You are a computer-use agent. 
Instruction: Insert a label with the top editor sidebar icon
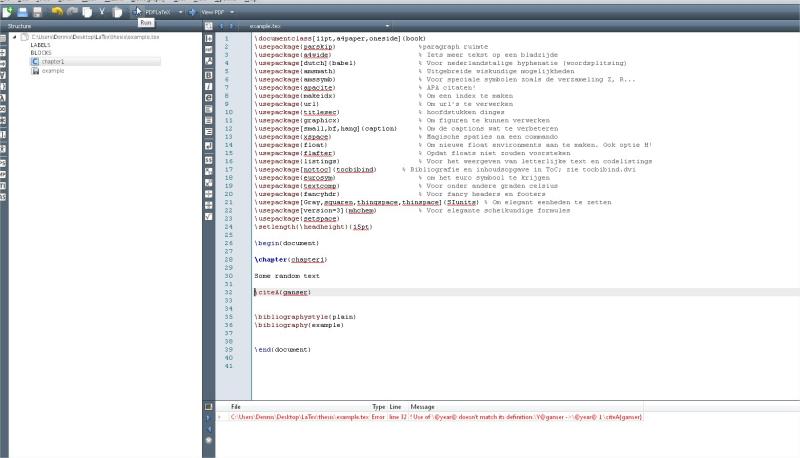(x=209, y=38)
